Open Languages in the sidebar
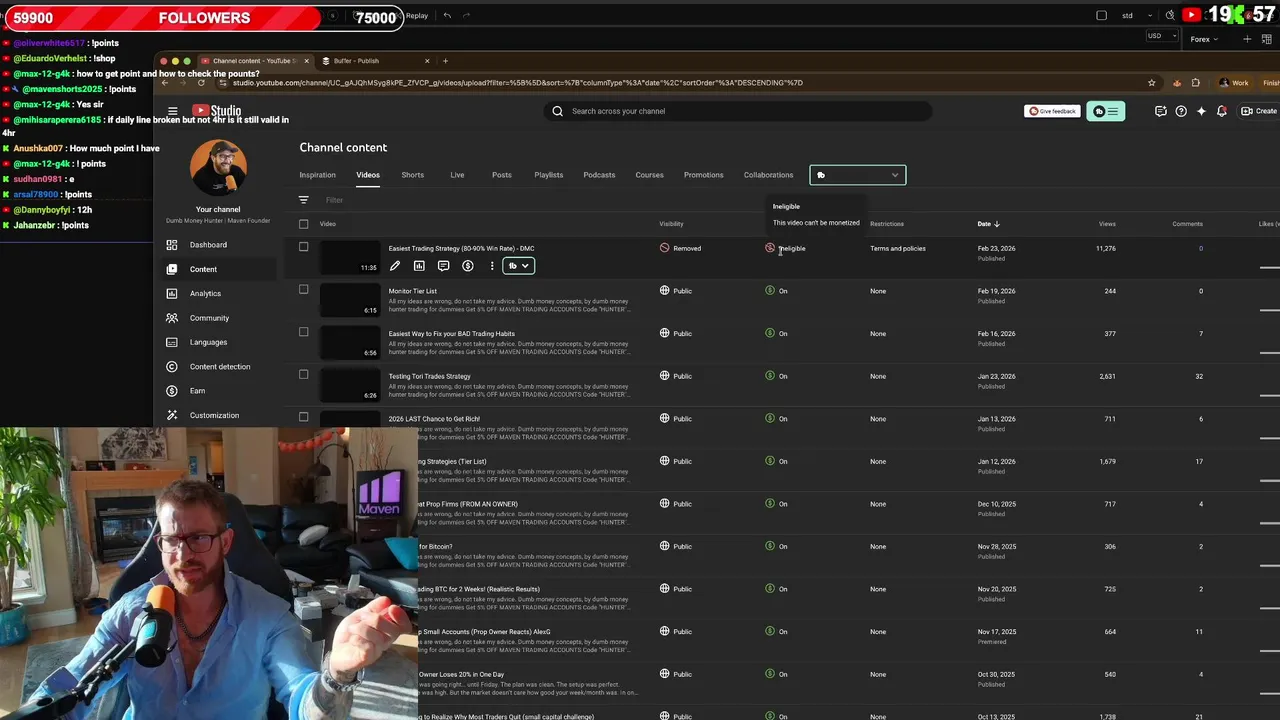Image resolution: width=1280 pixels, height=720 pixels. point(208,342)
